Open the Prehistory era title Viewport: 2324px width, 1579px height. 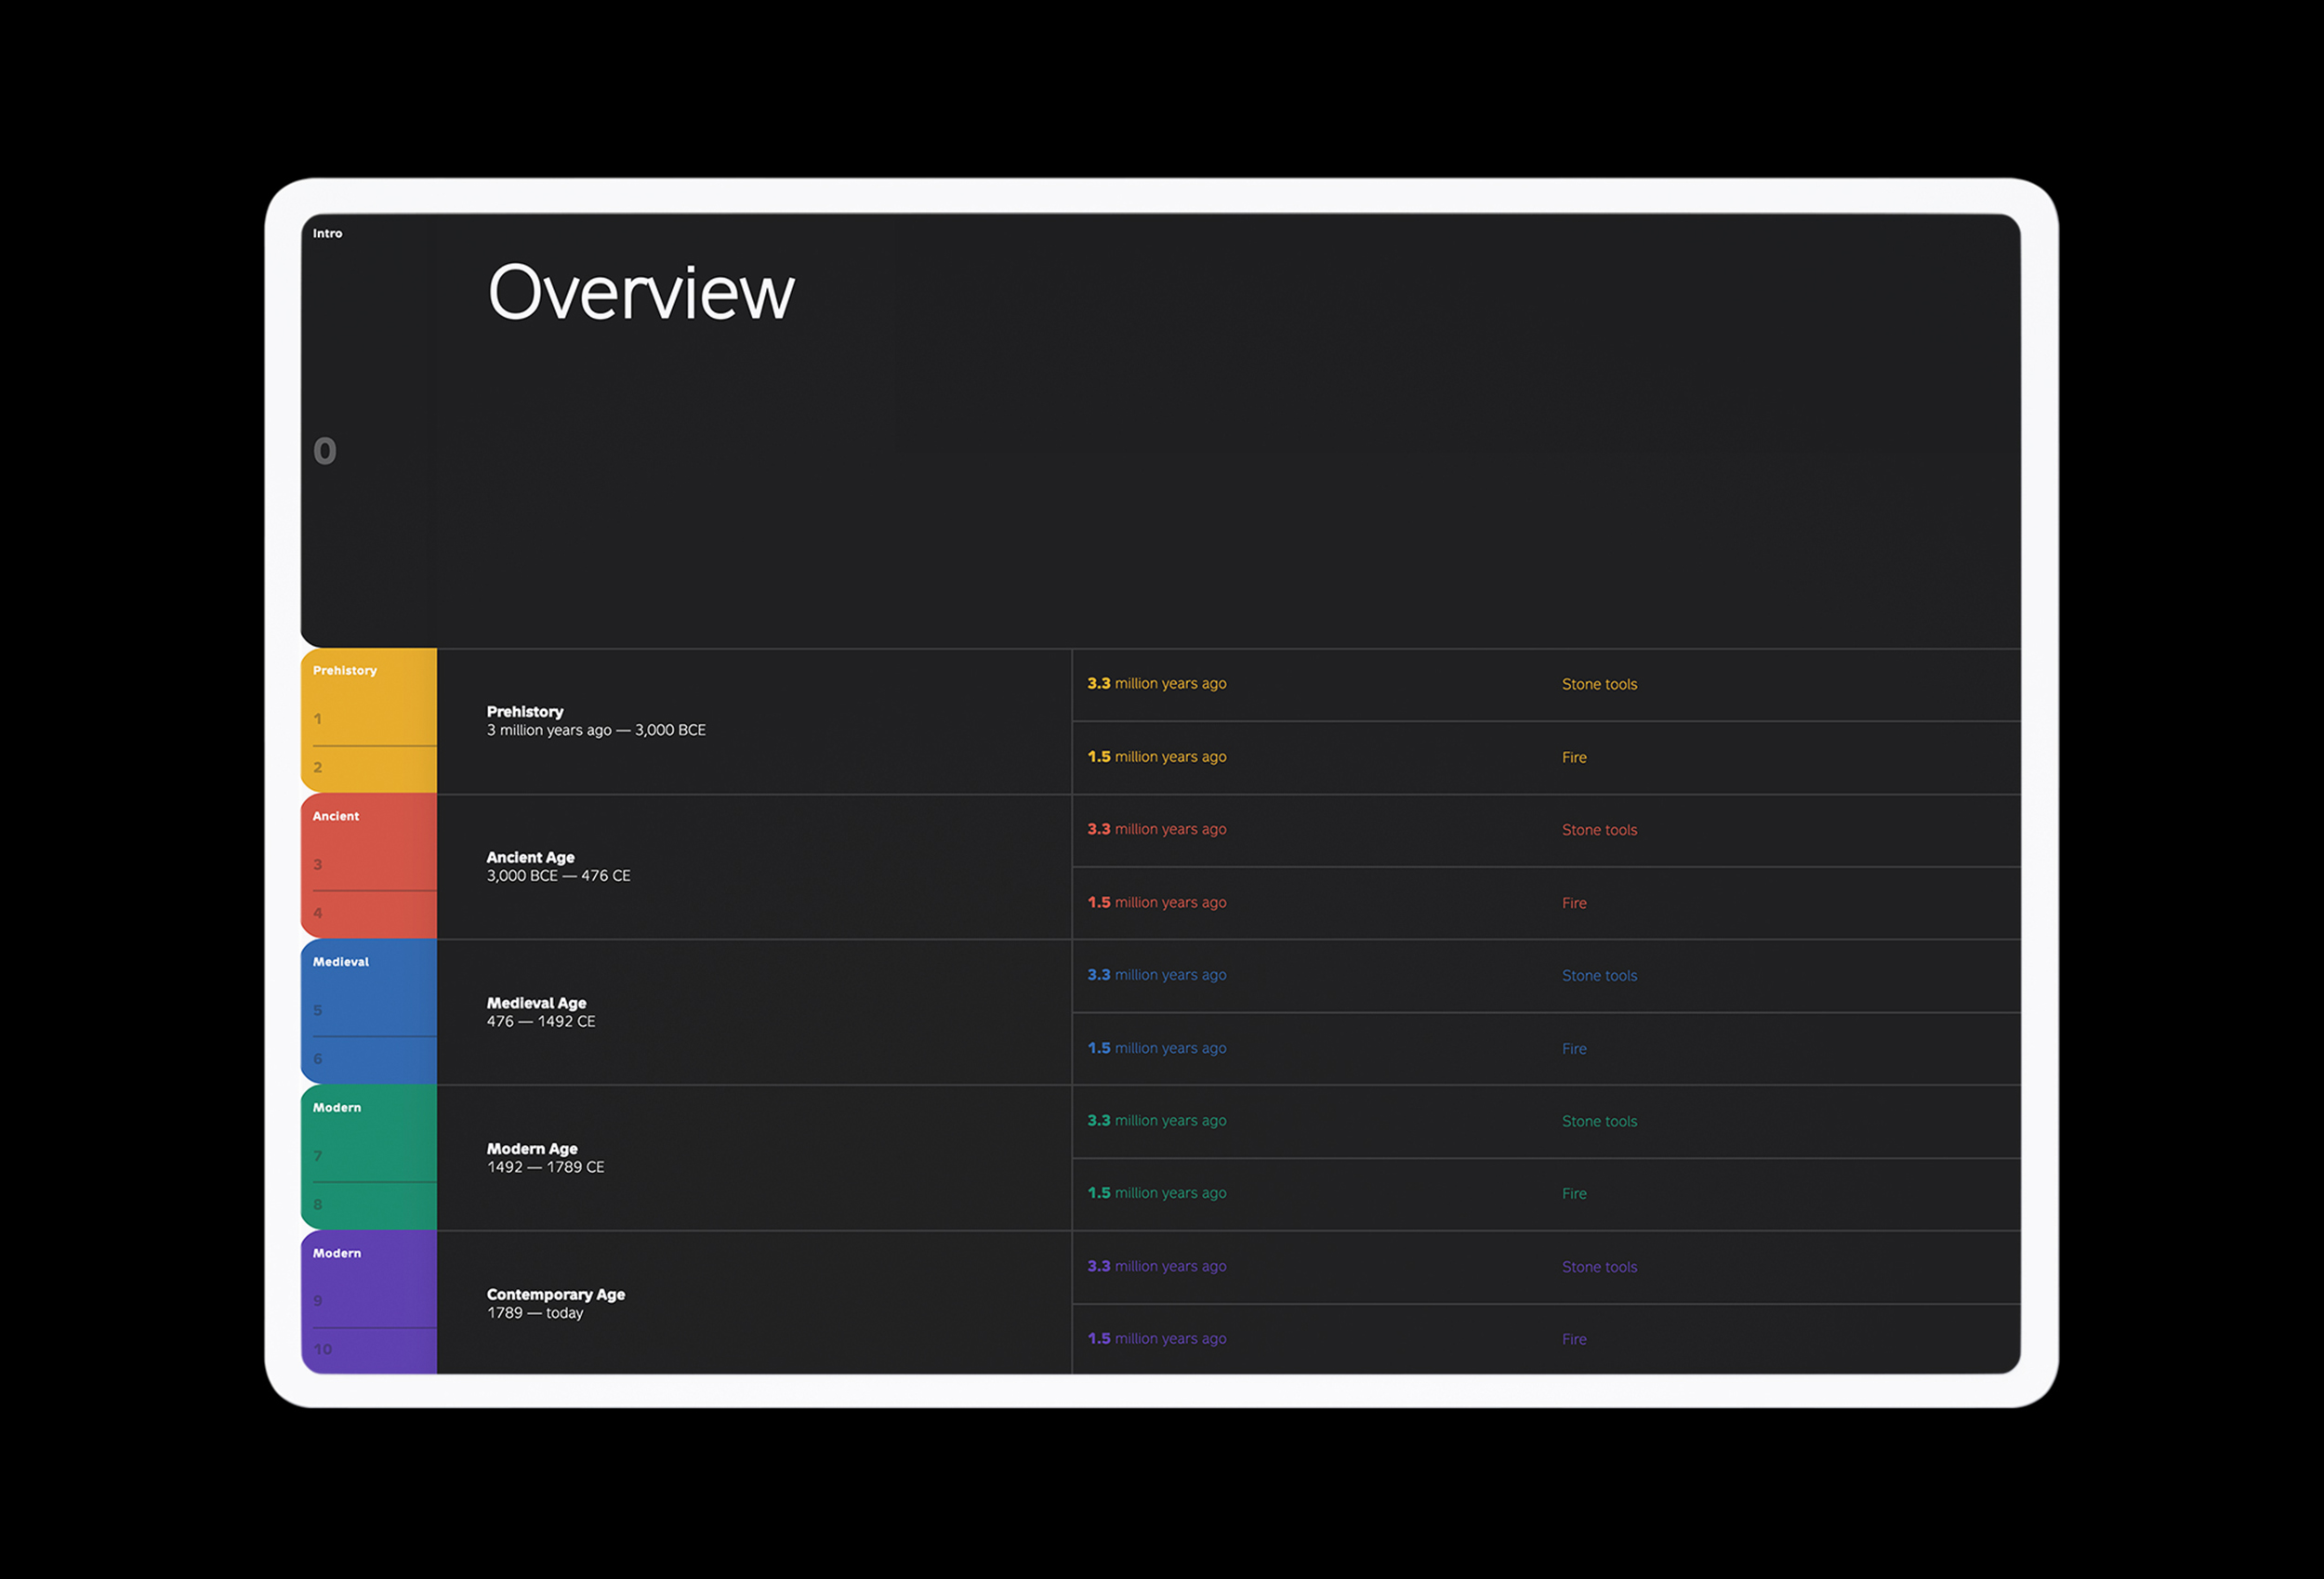click(525, 711)
